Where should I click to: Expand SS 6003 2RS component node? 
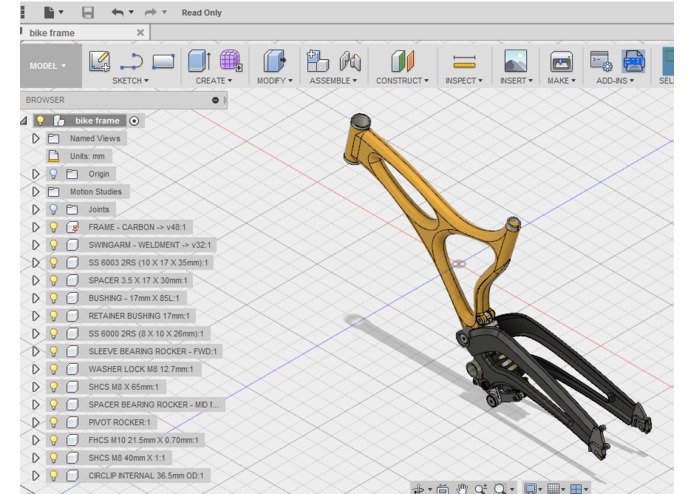(36, 262)
